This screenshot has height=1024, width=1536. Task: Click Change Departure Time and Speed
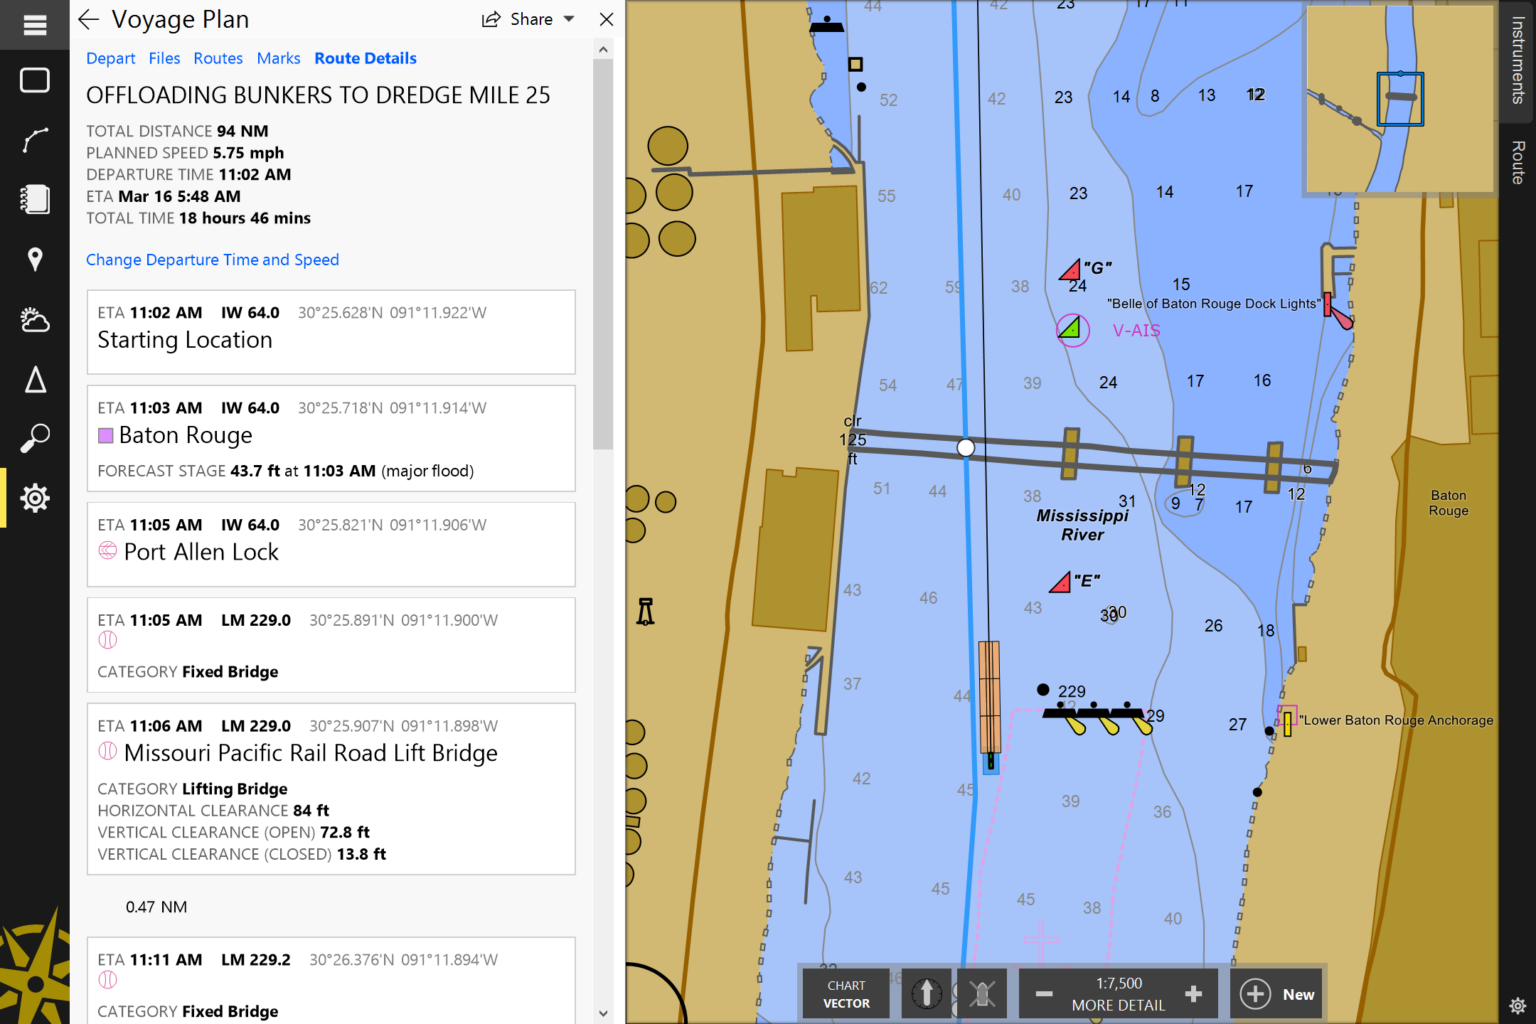212,259
